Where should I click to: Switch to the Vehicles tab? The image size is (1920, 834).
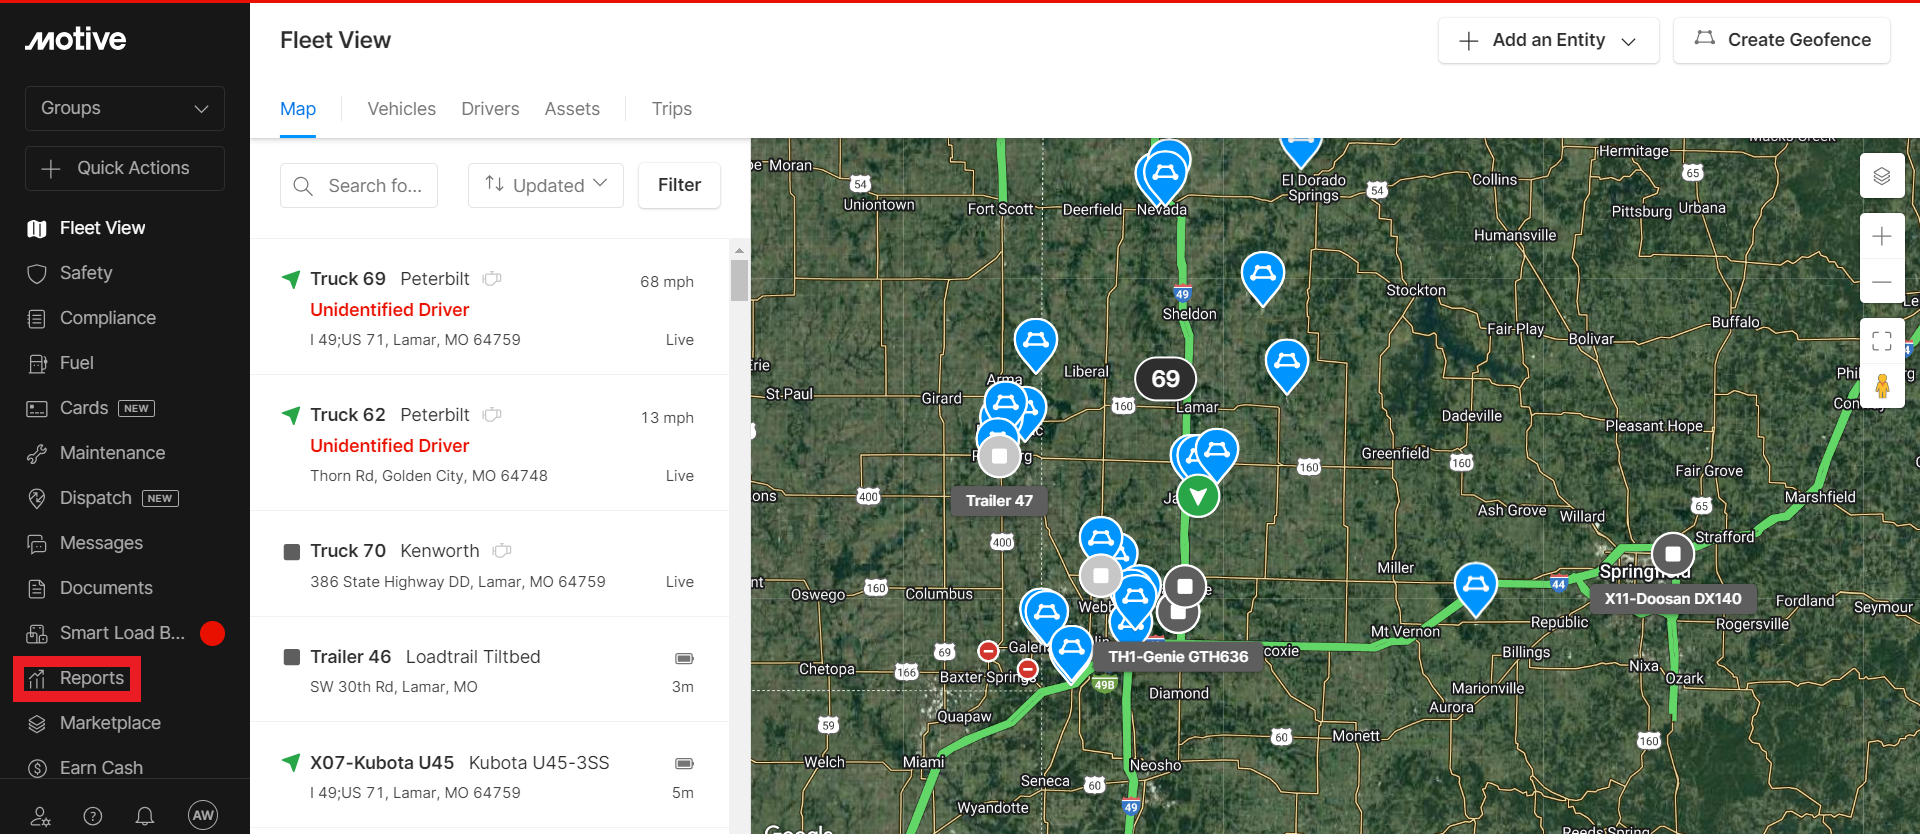pos(401,109)
